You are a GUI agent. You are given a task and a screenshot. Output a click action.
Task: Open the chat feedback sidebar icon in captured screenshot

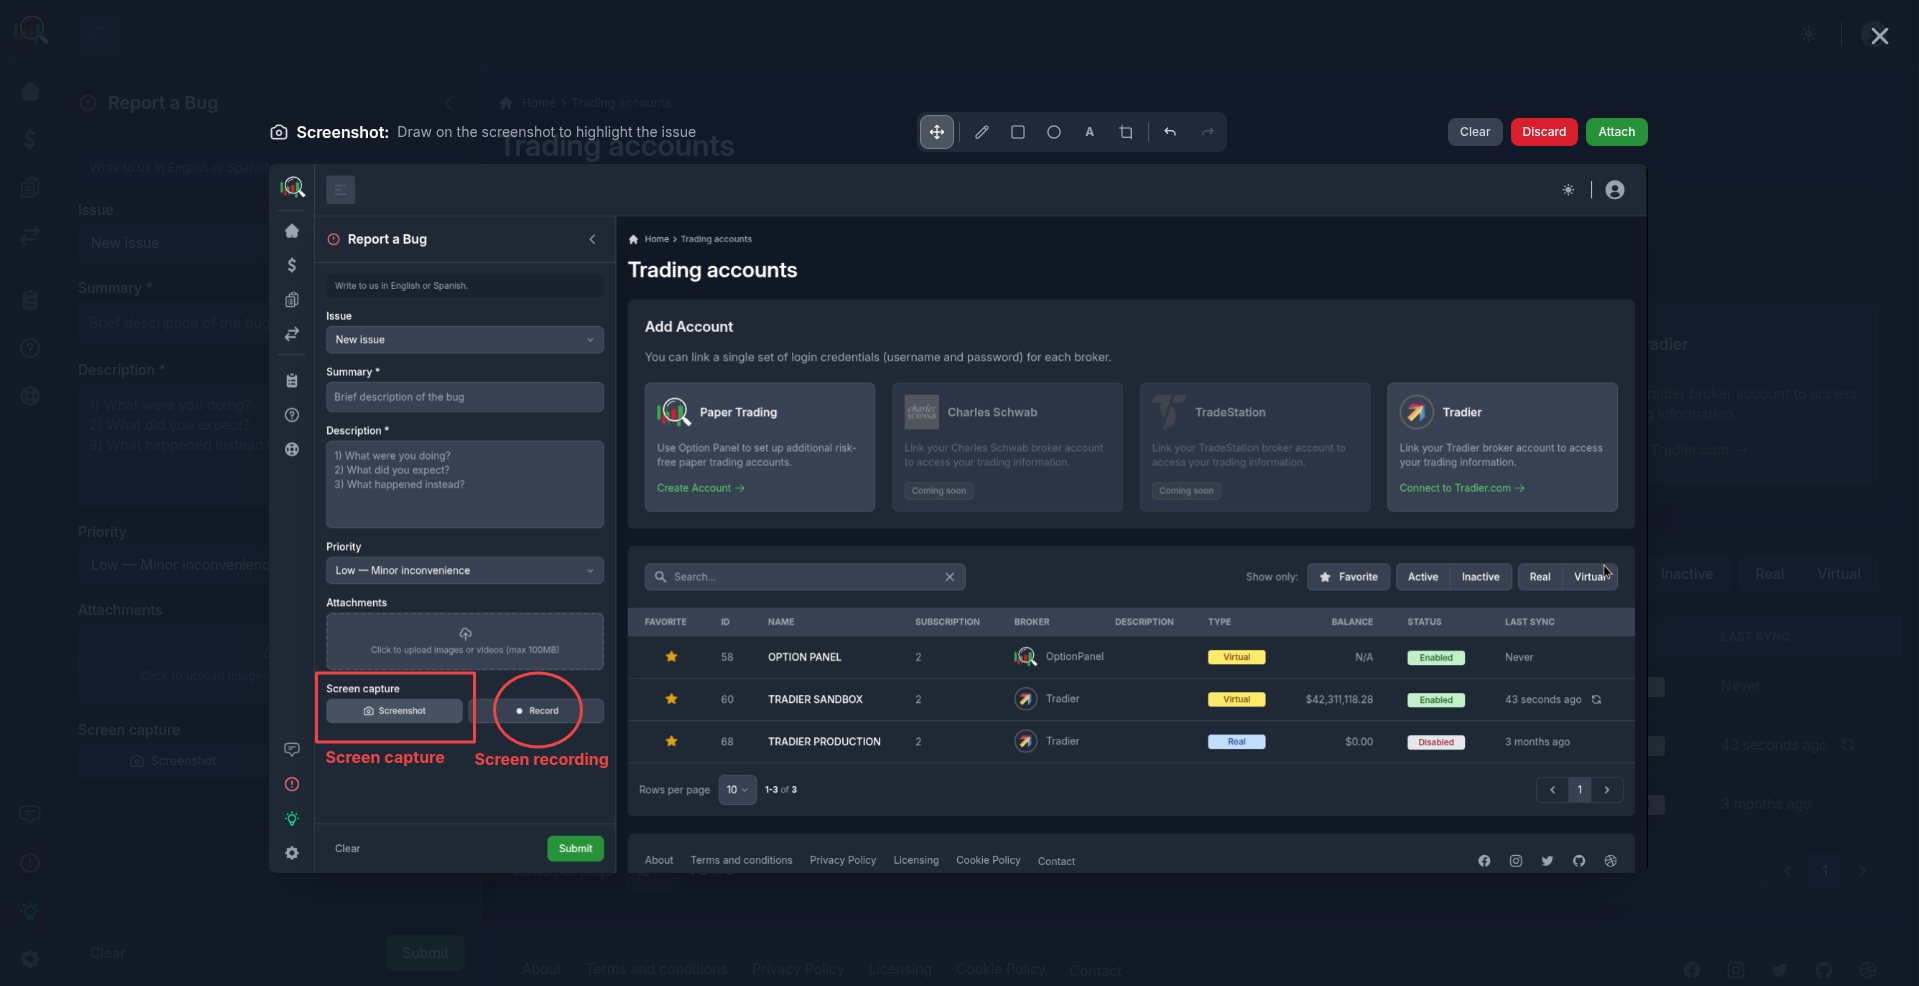click(x=292, y=749)
